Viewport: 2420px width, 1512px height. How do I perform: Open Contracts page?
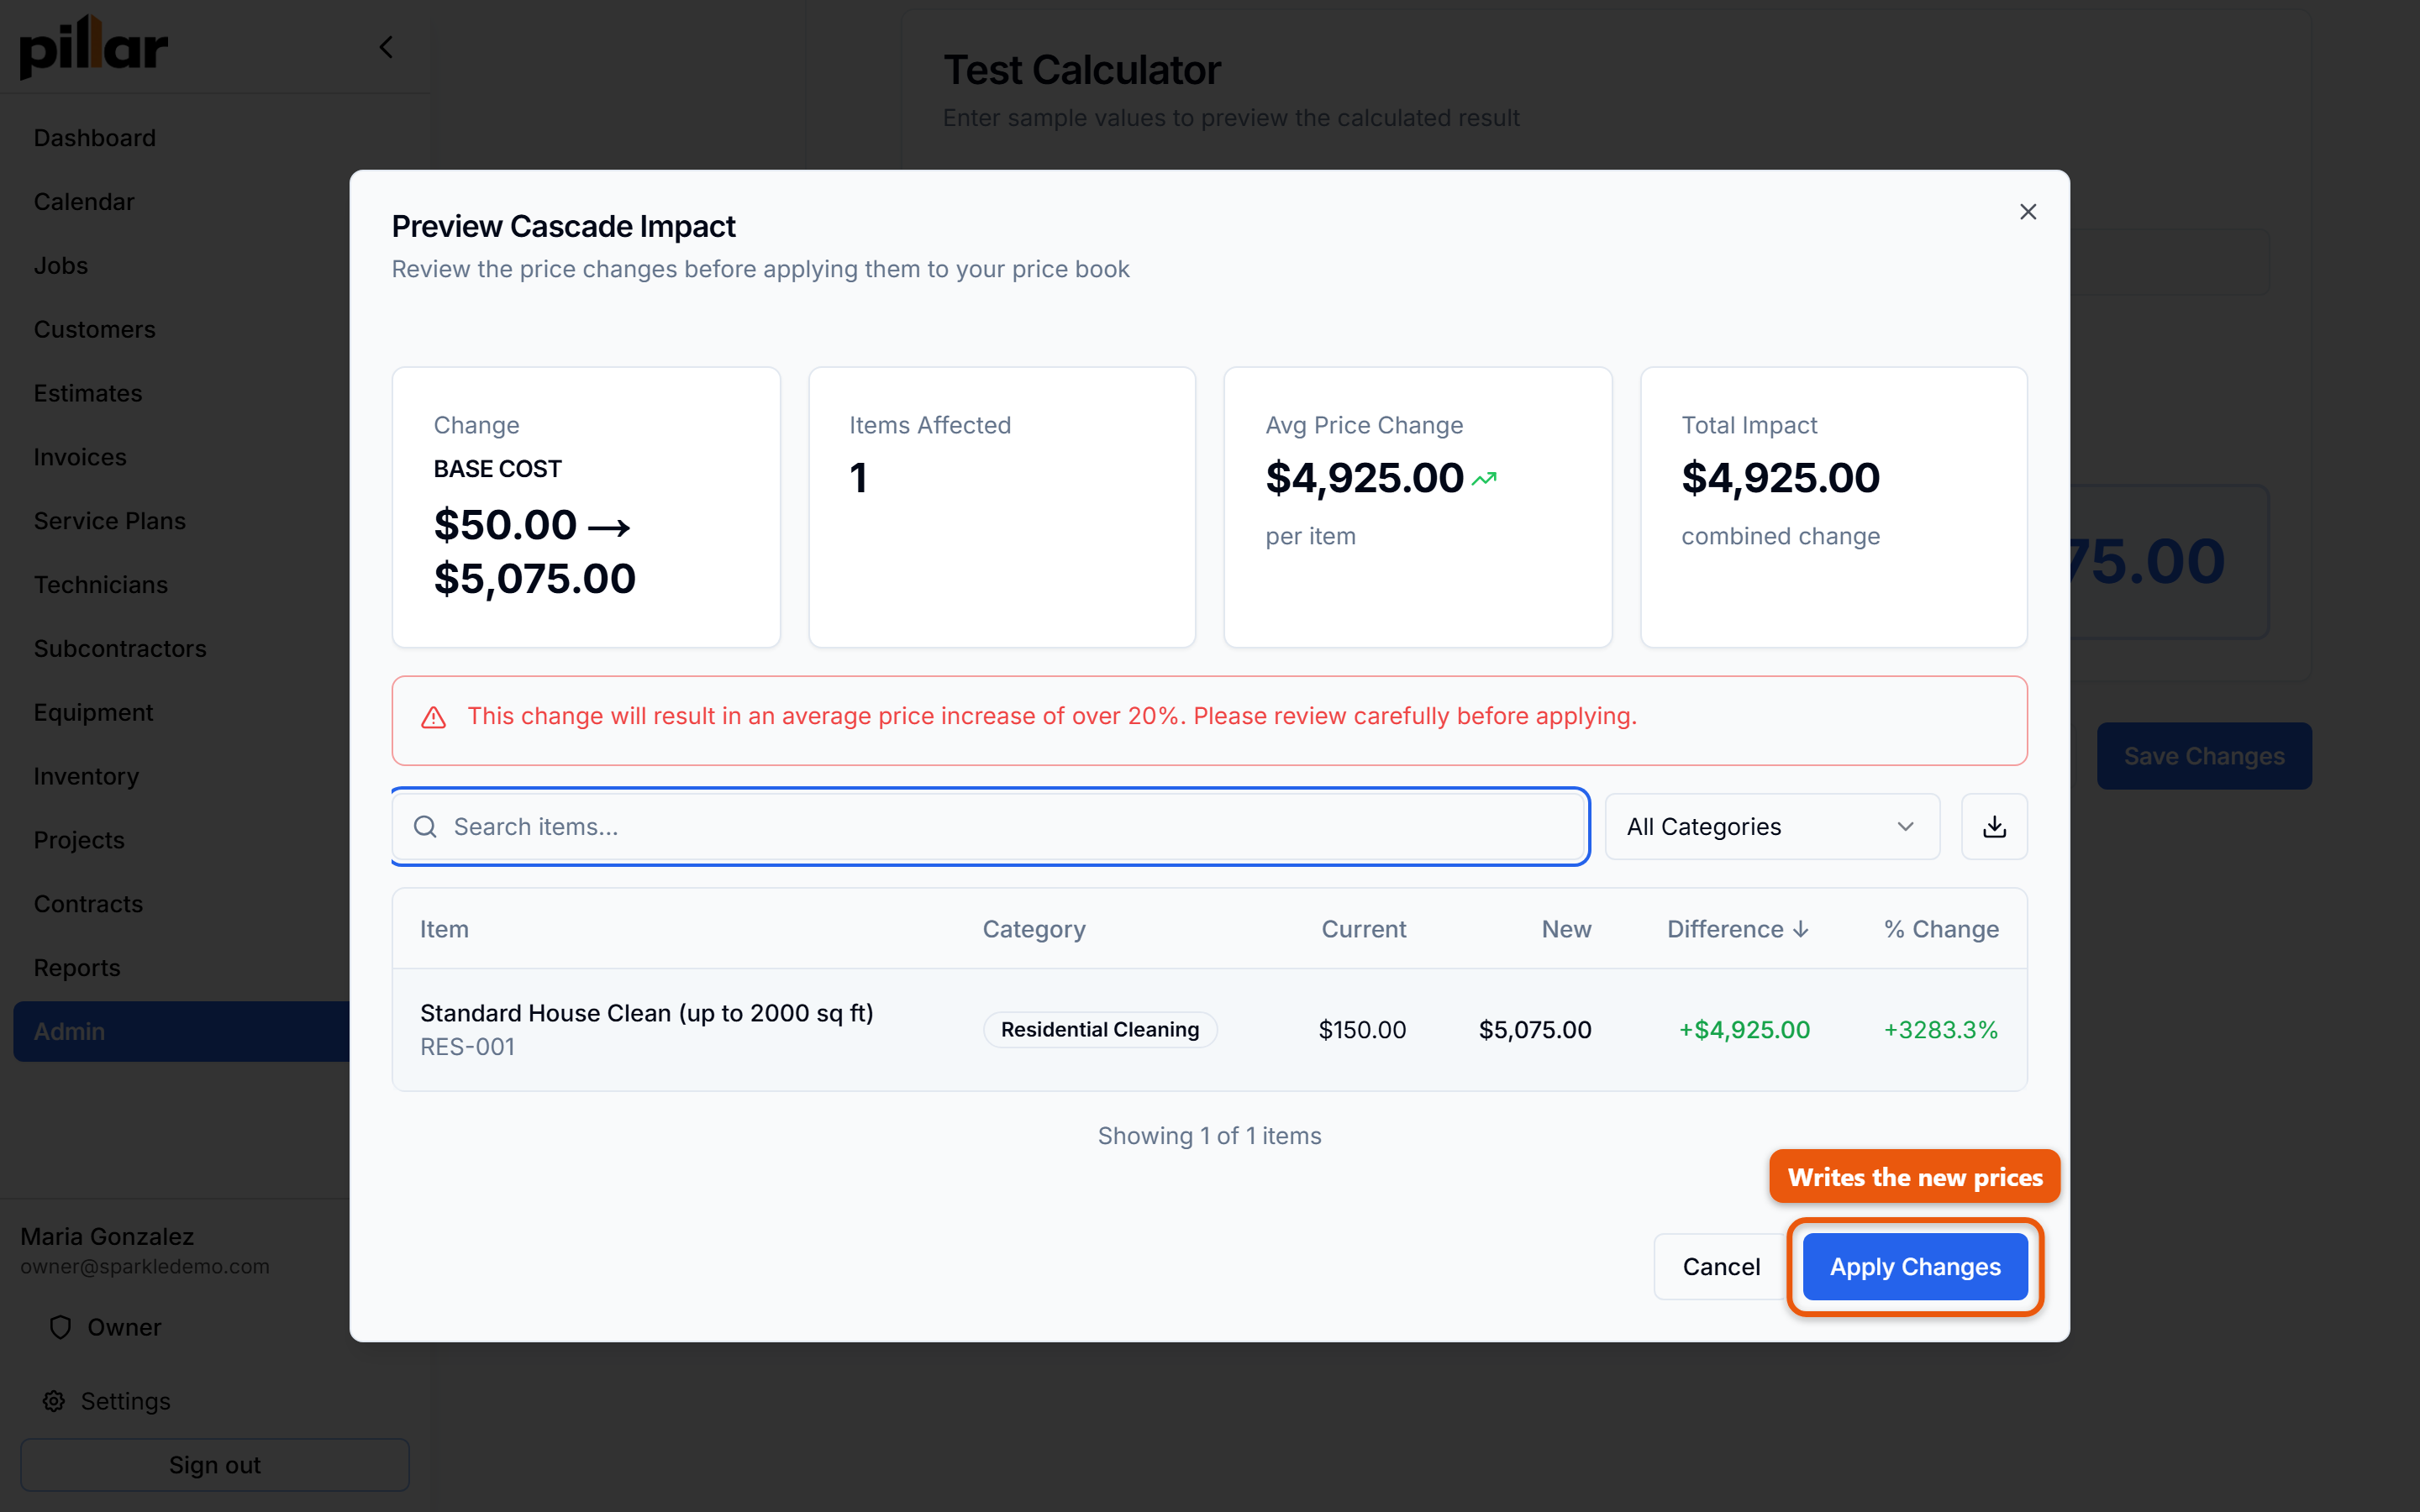click(x=88, y=904)
